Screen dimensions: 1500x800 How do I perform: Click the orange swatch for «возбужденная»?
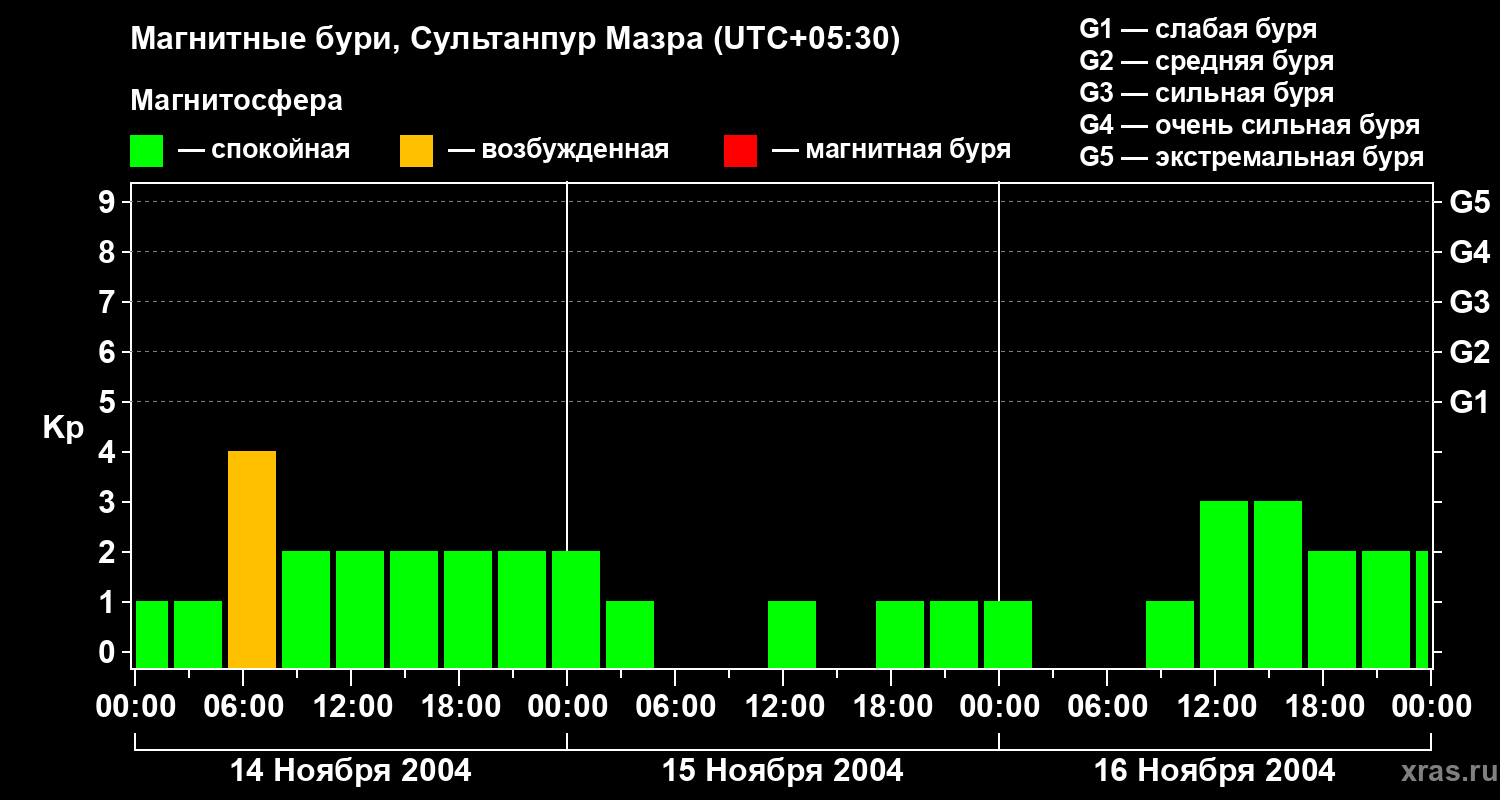[x=416, y=150]
